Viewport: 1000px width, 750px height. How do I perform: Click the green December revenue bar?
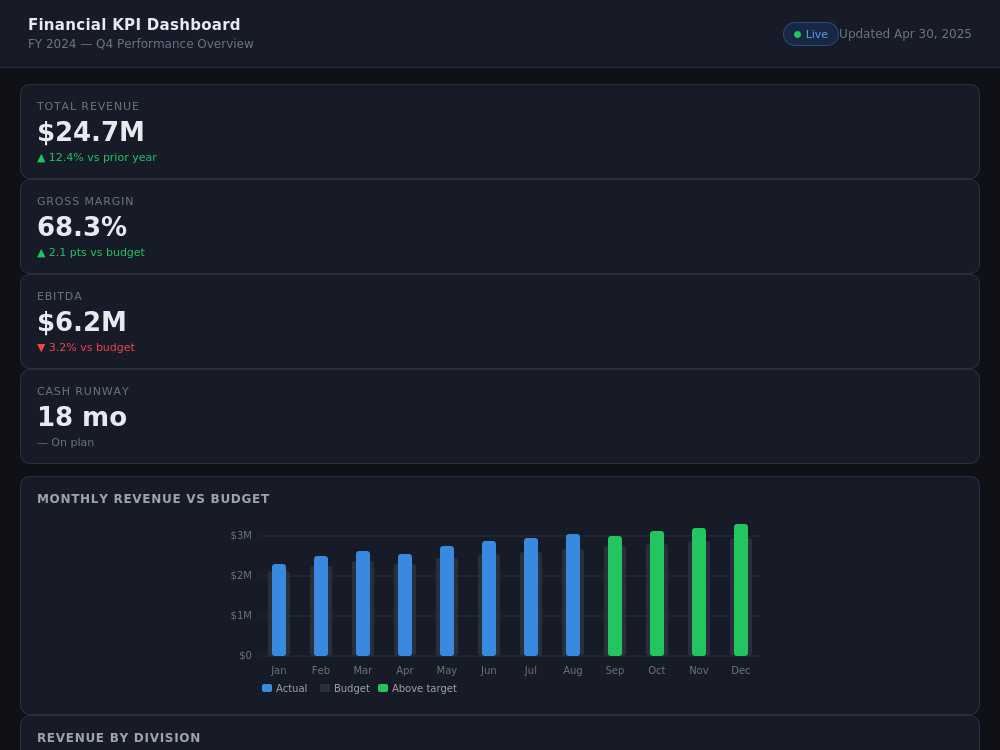click(741, 590)
